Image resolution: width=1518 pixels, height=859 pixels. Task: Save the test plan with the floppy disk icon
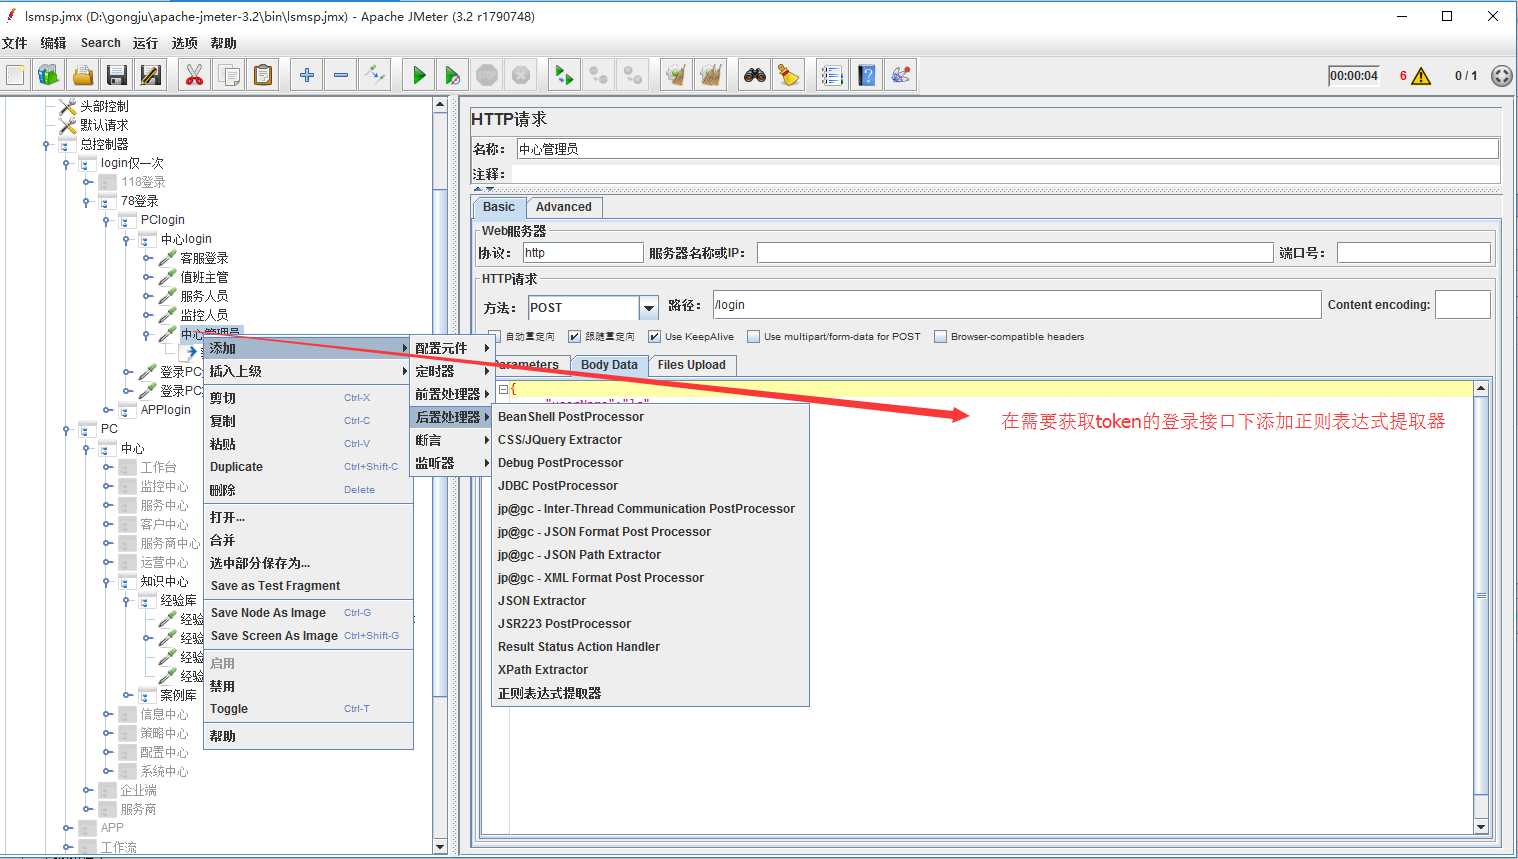pos(117,75)
